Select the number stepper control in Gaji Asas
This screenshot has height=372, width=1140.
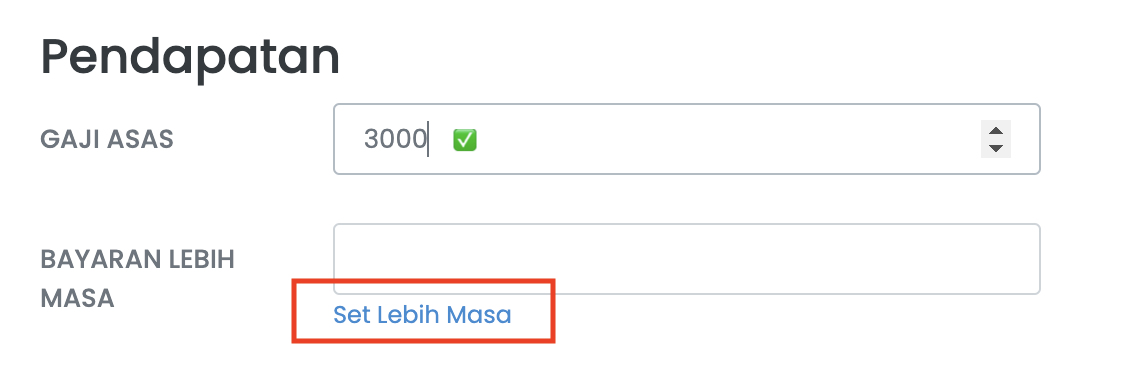point(996,139)
